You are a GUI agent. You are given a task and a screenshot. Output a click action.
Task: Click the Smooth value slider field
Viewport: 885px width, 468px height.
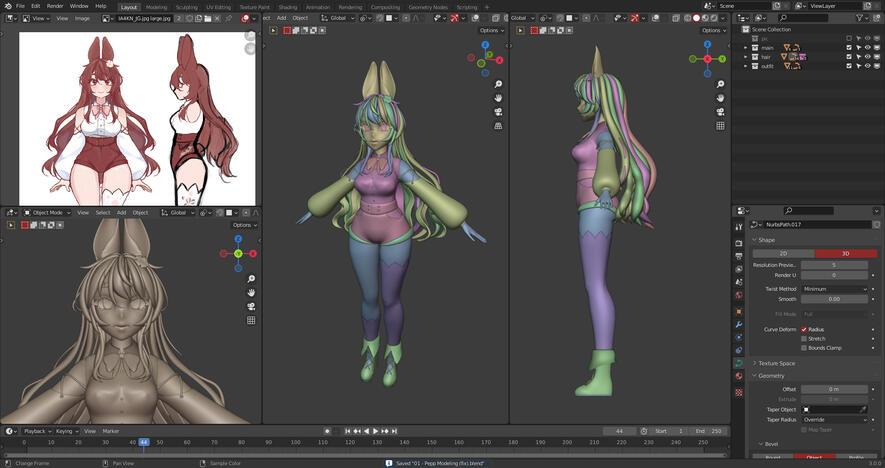point(835,299)
